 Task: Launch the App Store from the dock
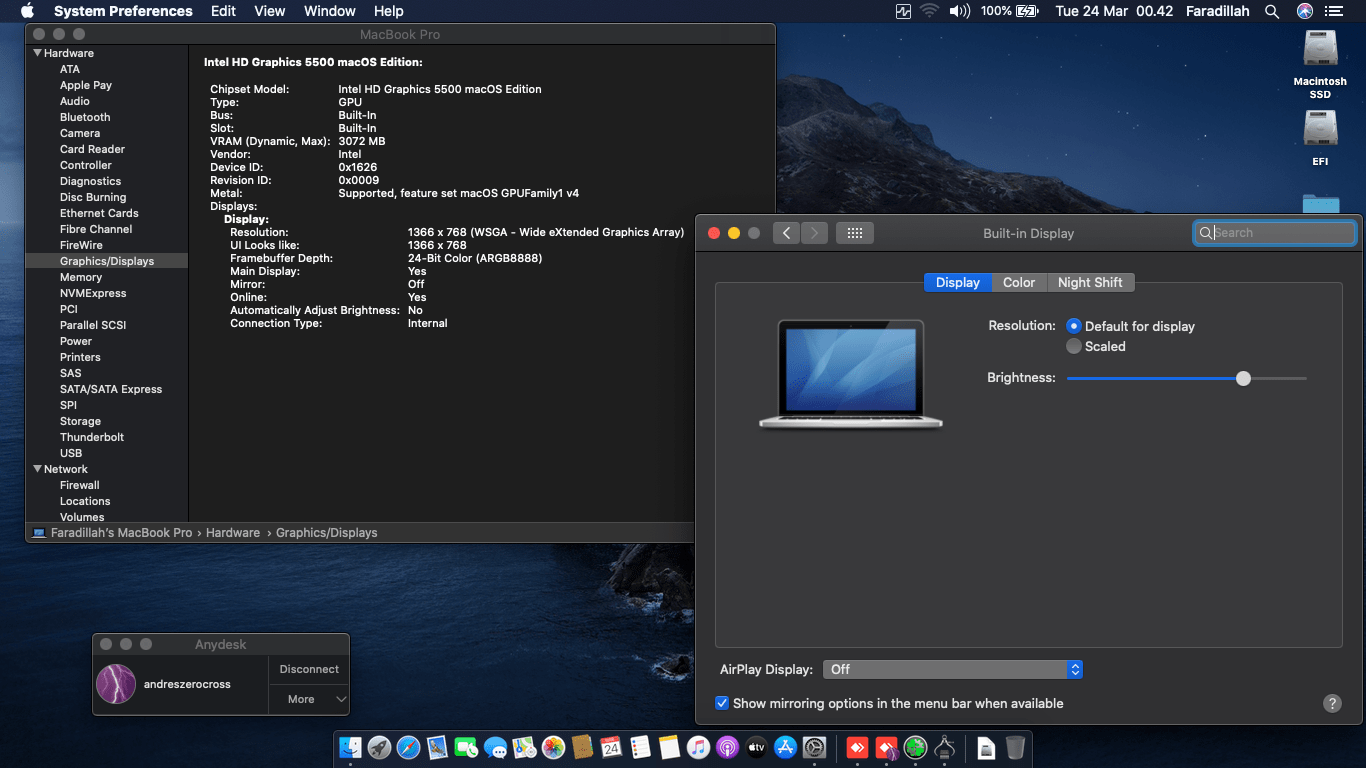pos(785,747)
